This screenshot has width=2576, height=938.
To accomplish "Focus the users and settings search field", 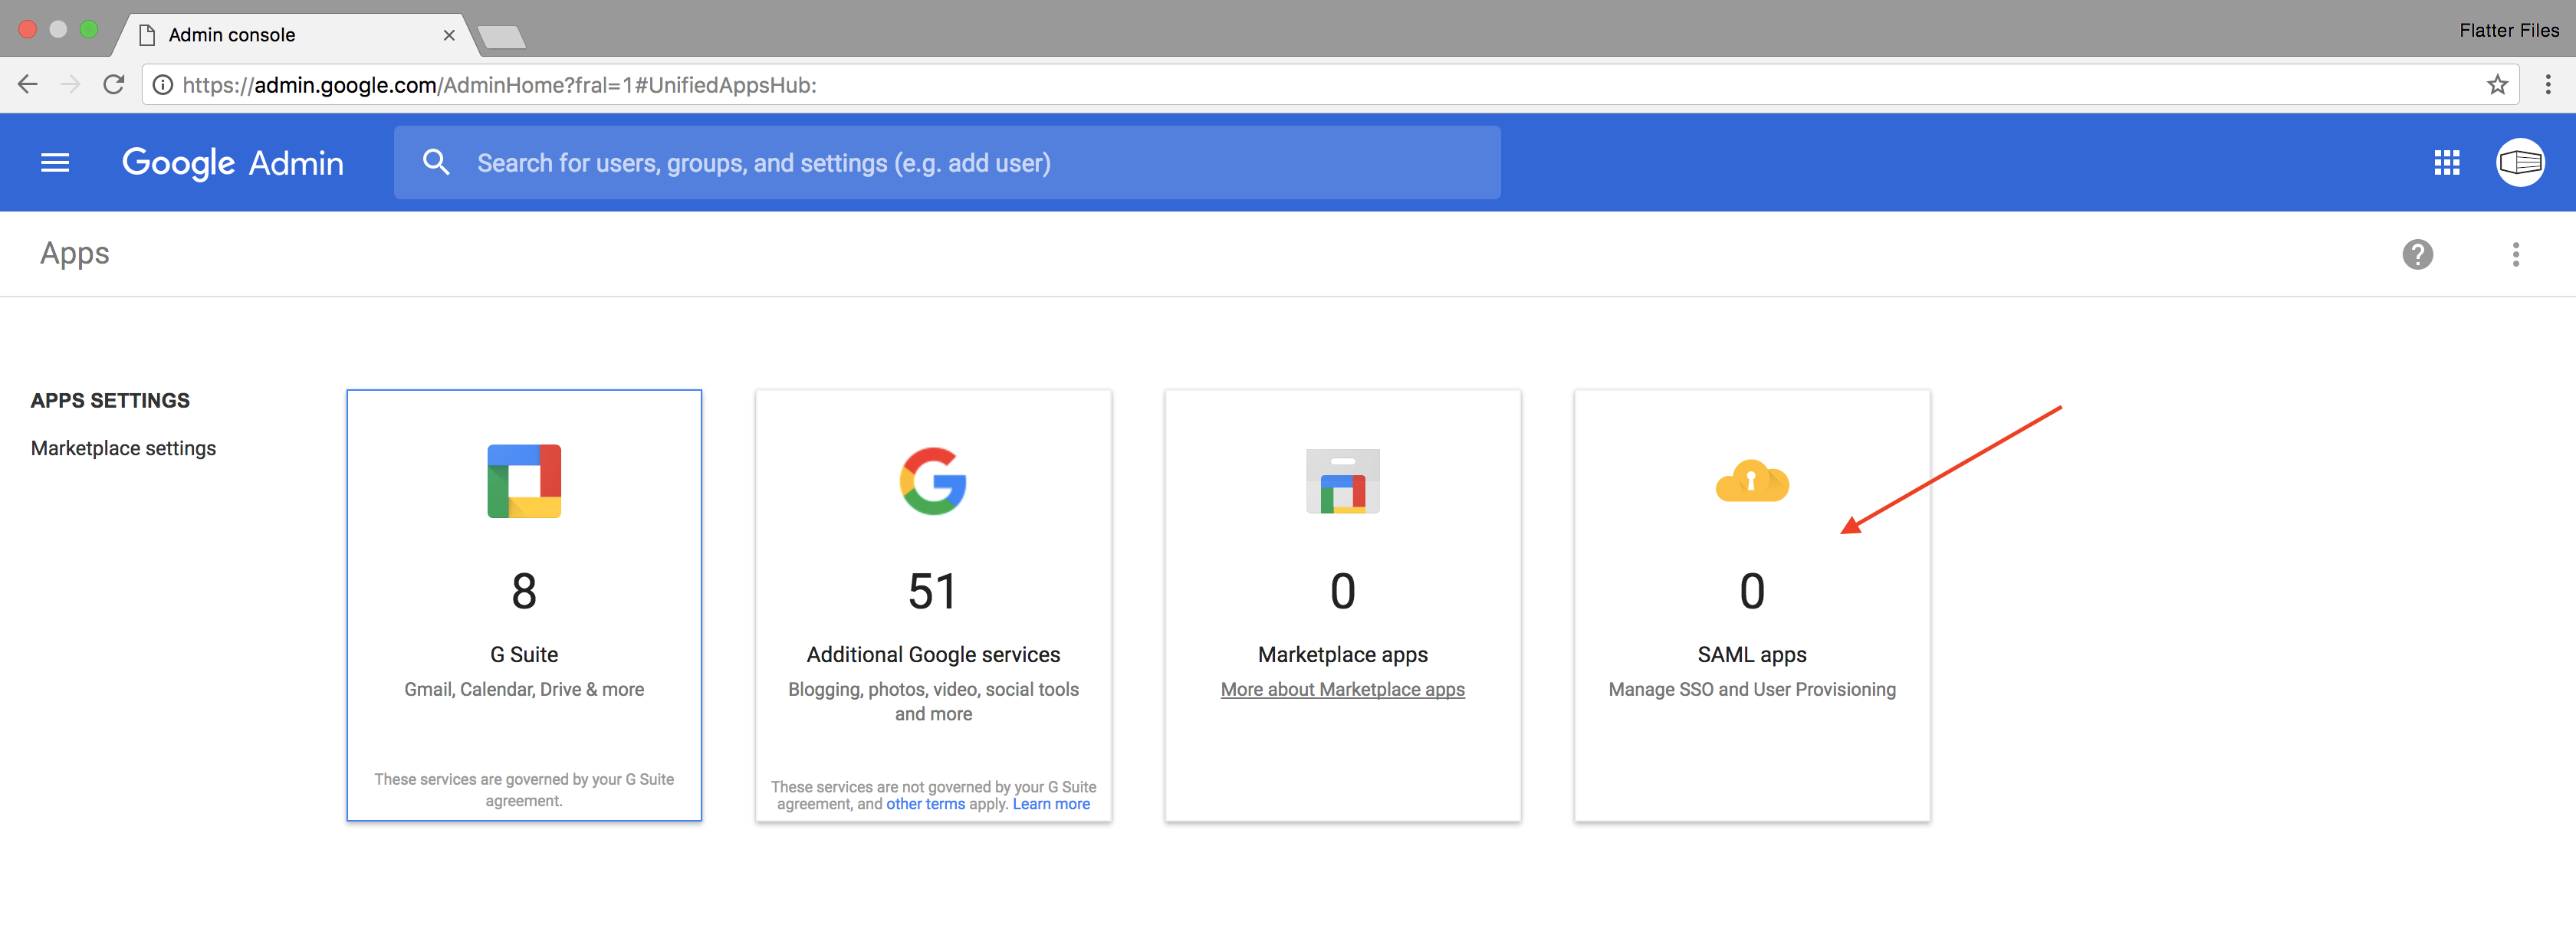I will click(x=947, y=162).
